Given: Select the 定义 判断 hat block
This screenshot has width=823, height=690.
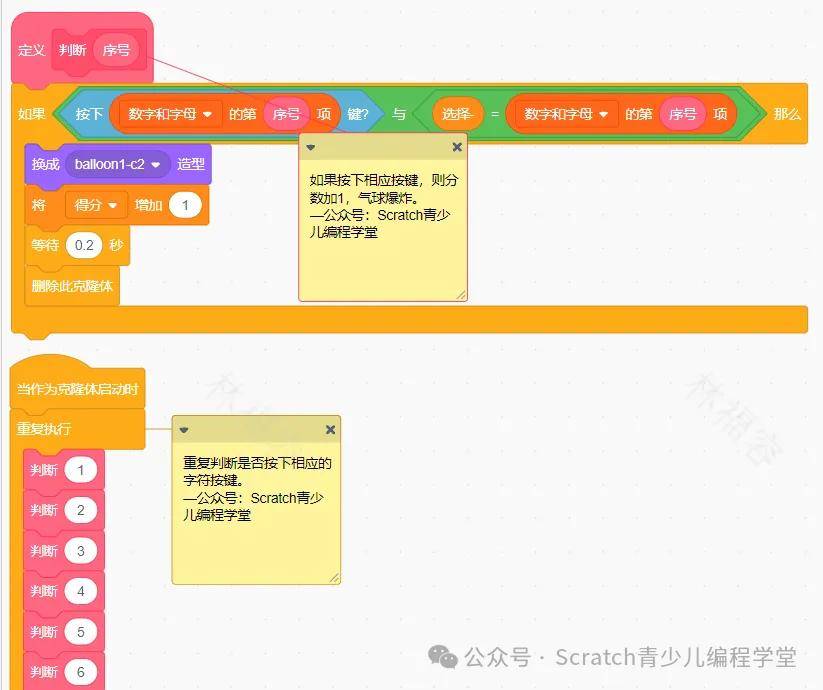Looking at the screenshot, I should coord(30,51).
